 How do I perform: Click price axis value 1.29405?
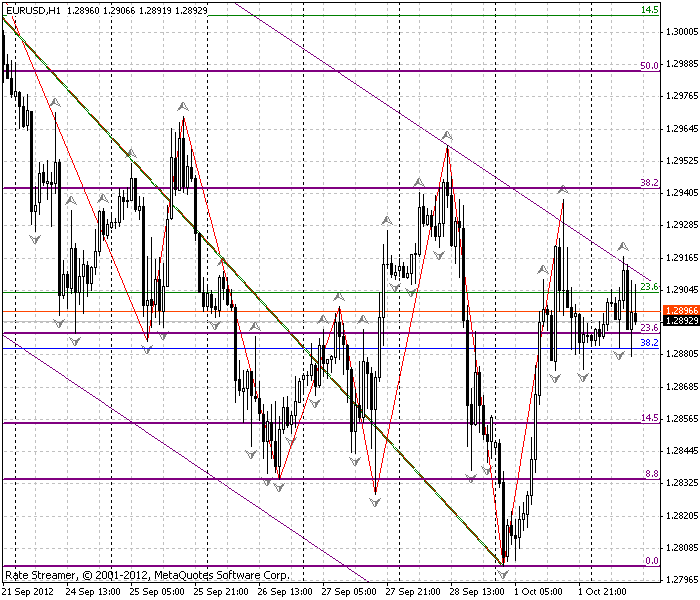(x=682, y=193)
